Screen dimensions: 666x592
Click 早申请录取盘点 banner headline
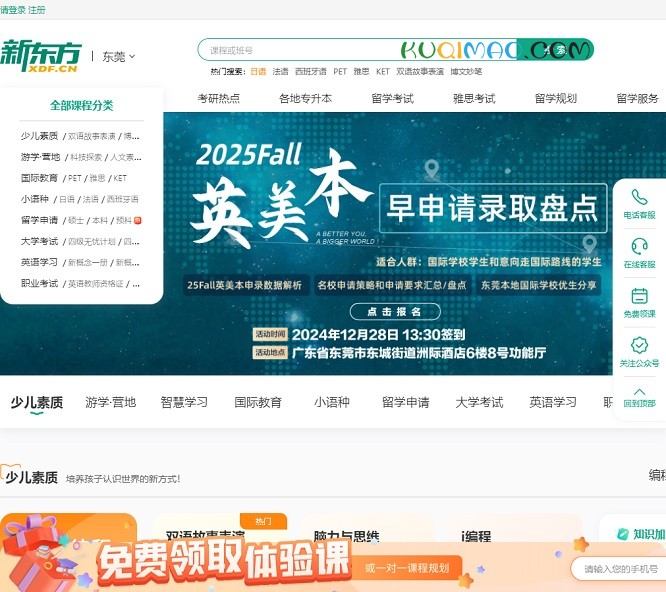click(x=493, y=208)
